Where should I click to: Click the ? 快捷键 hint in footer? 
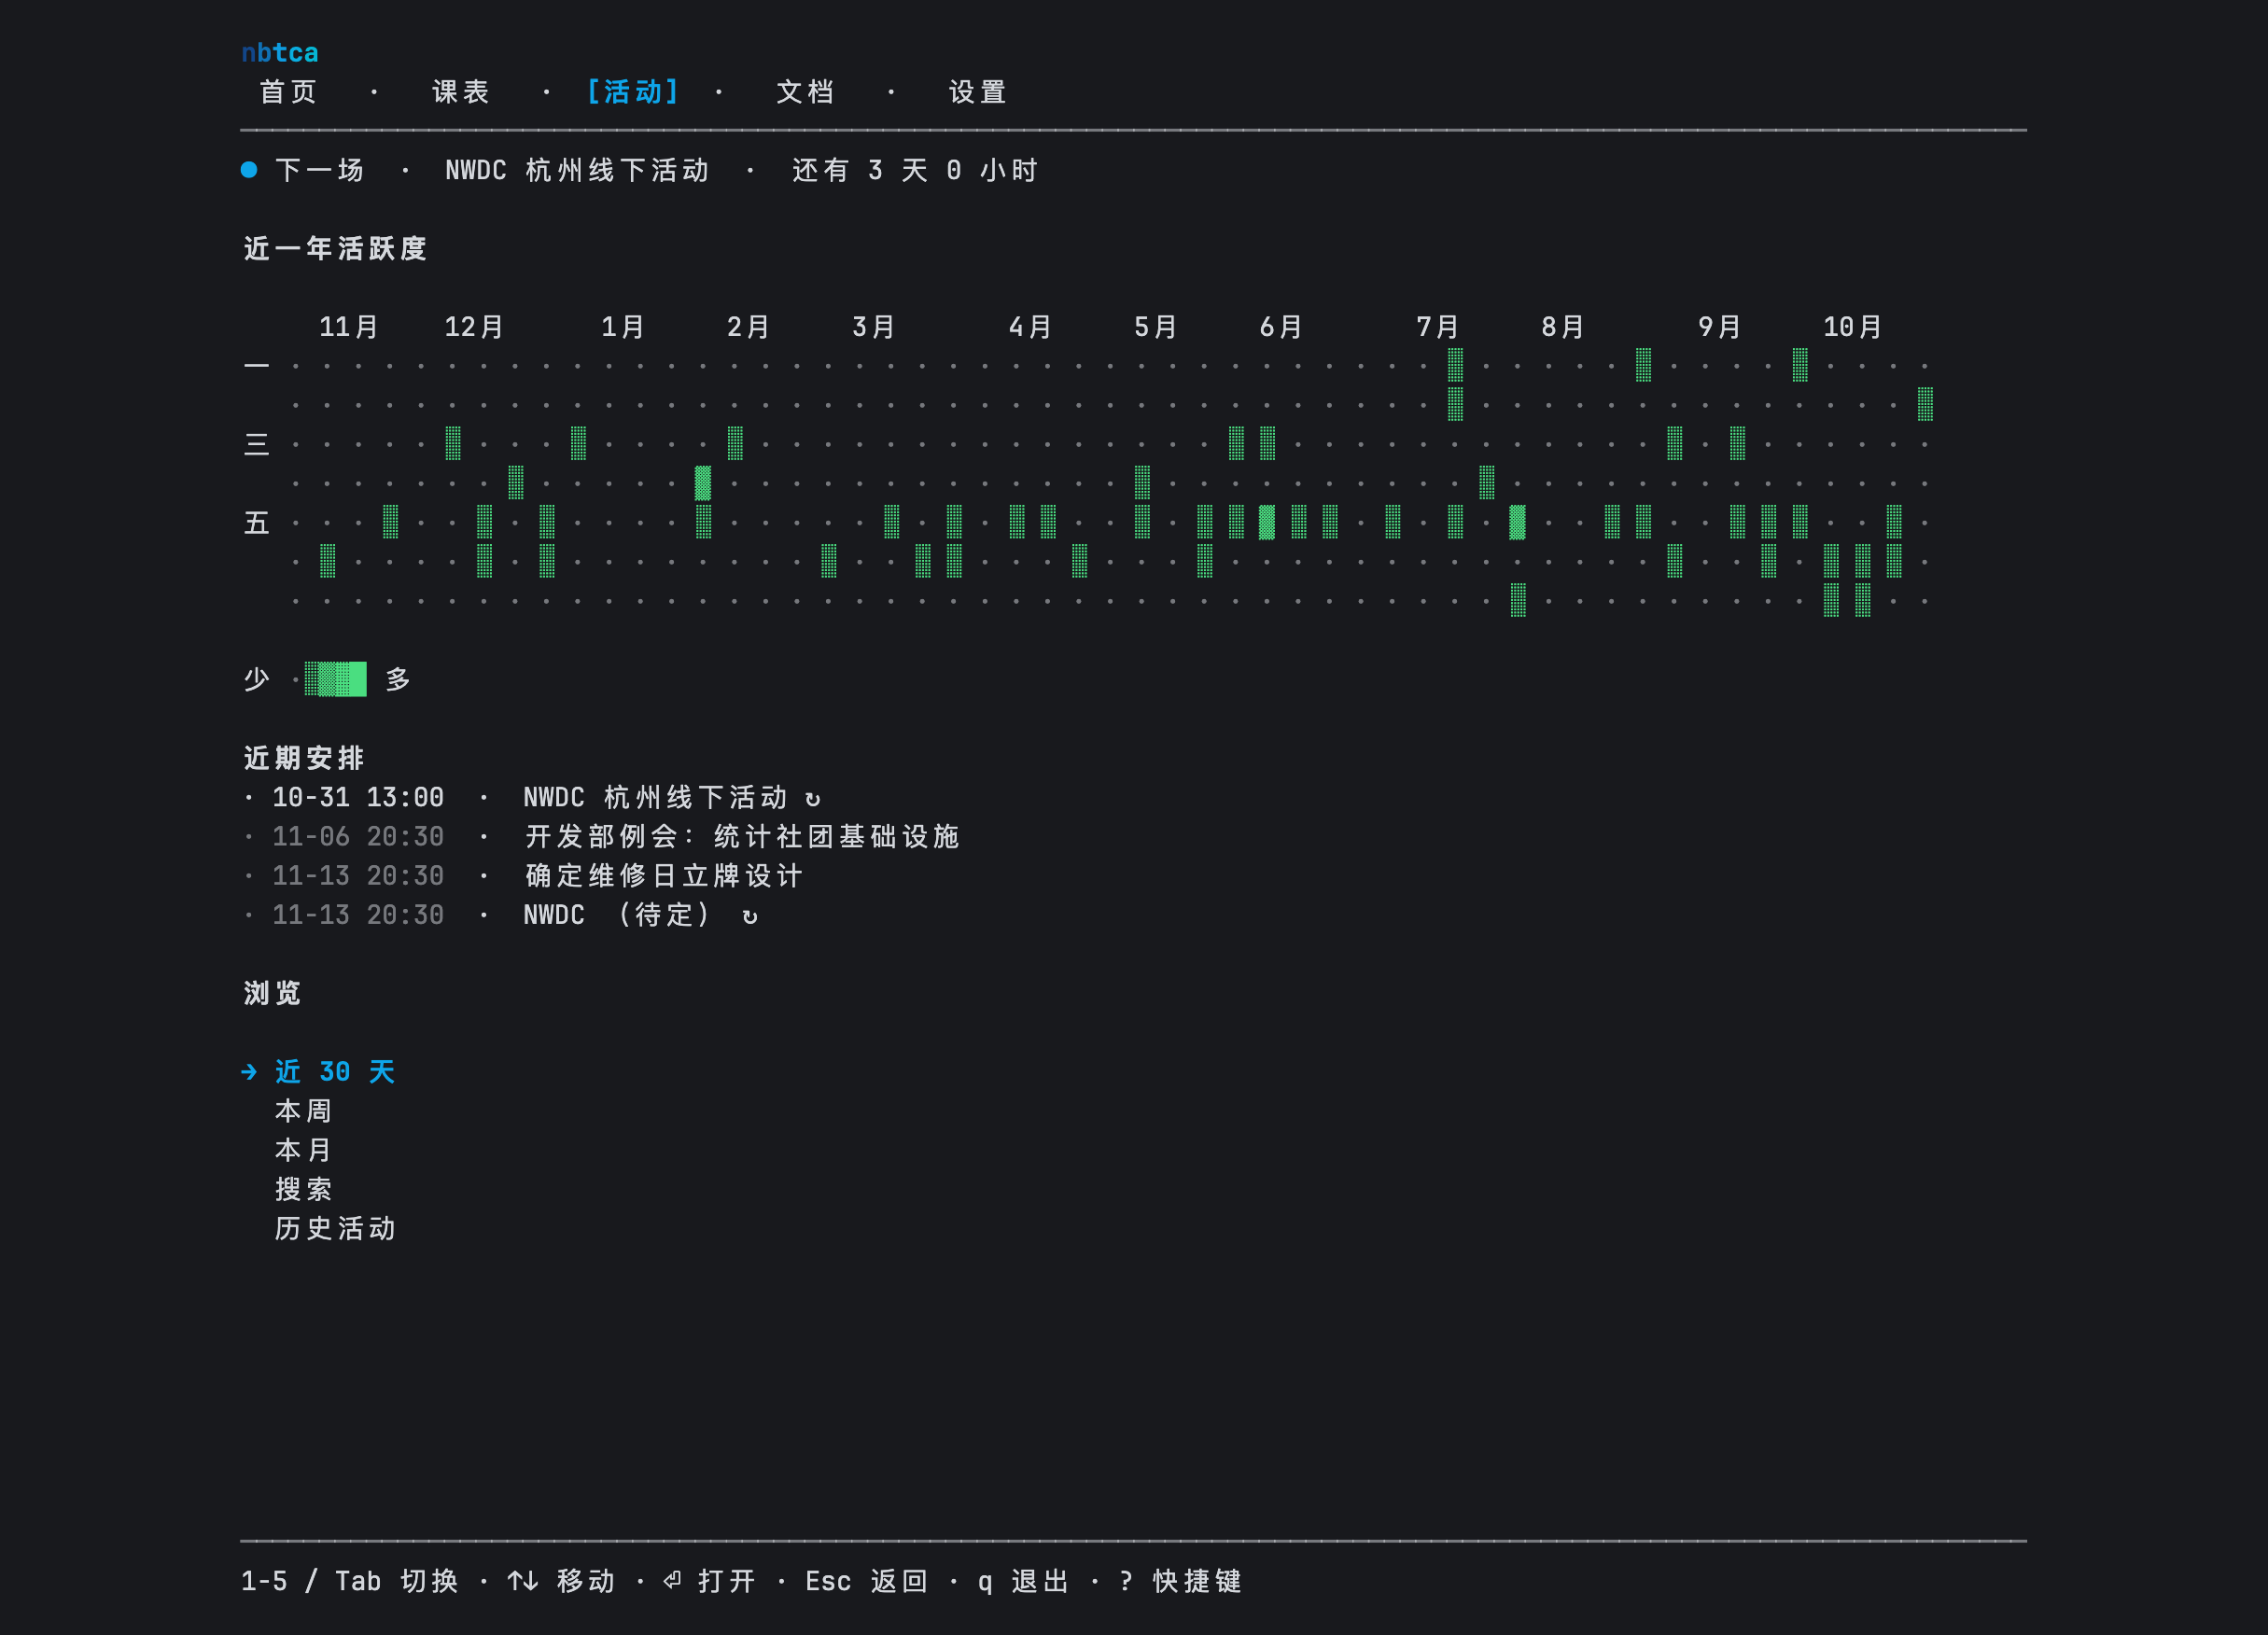pyautogui.click(x=1180, y=1581)
